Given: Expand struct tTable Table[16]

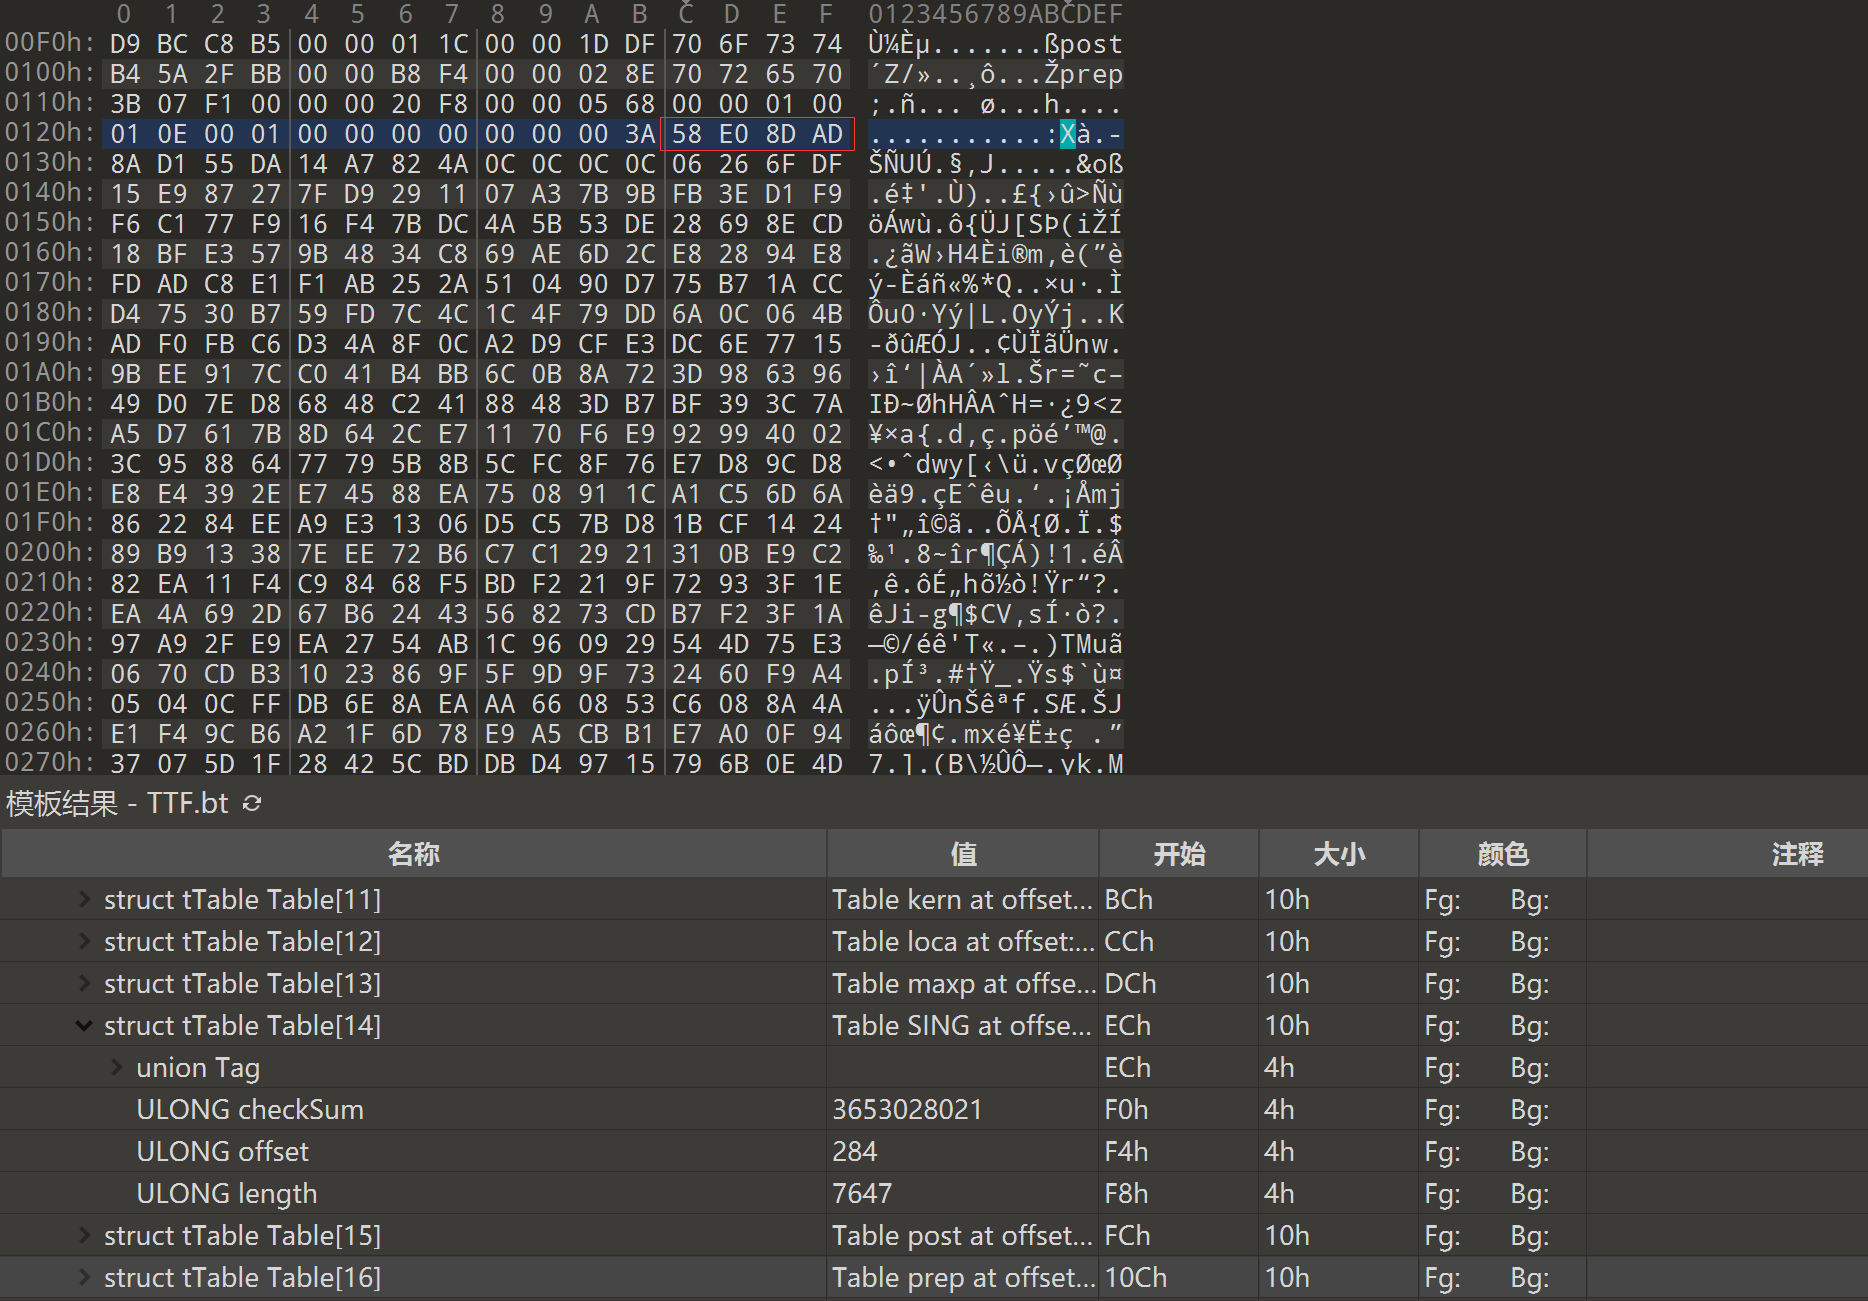Looking at the screenshot, I should click(x=85, y=1277).
